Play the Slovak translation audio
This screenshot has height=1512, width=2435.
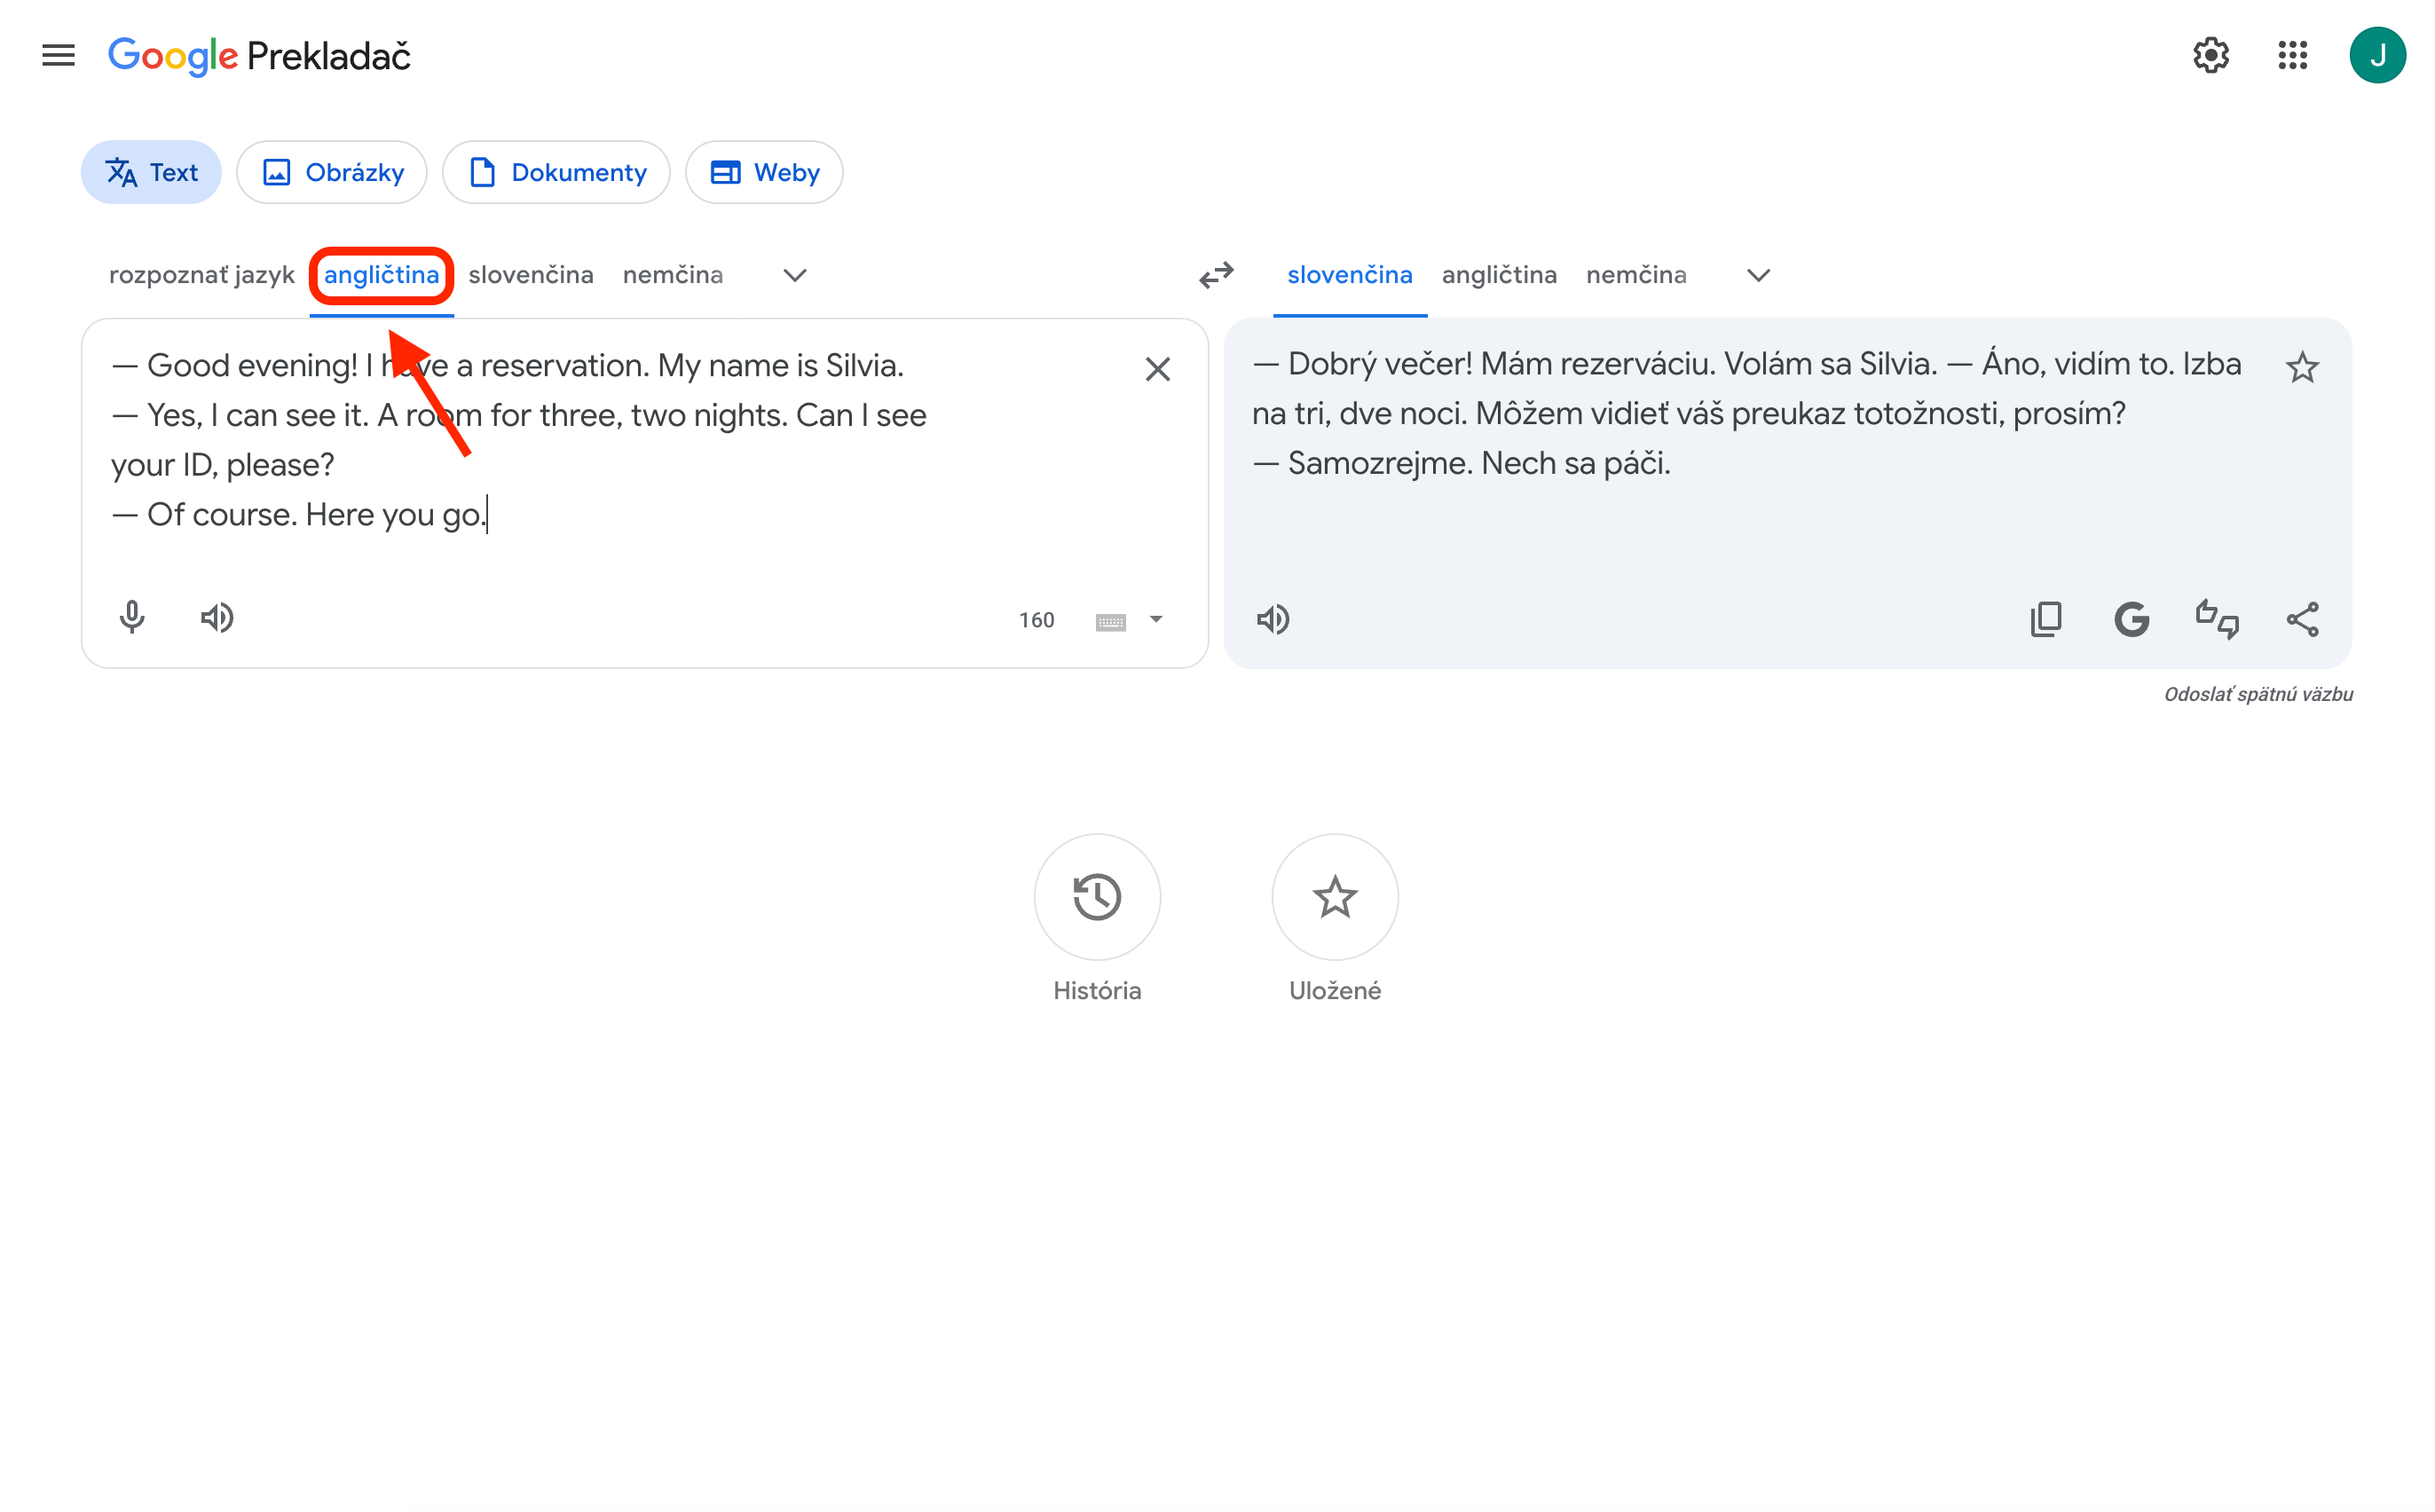pos(1273,619)
